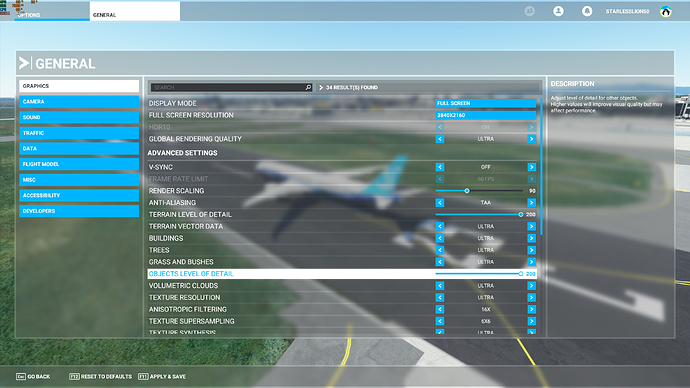
Task: Click Anti-Aliasing right arrow
Action: tap(532, 203)
